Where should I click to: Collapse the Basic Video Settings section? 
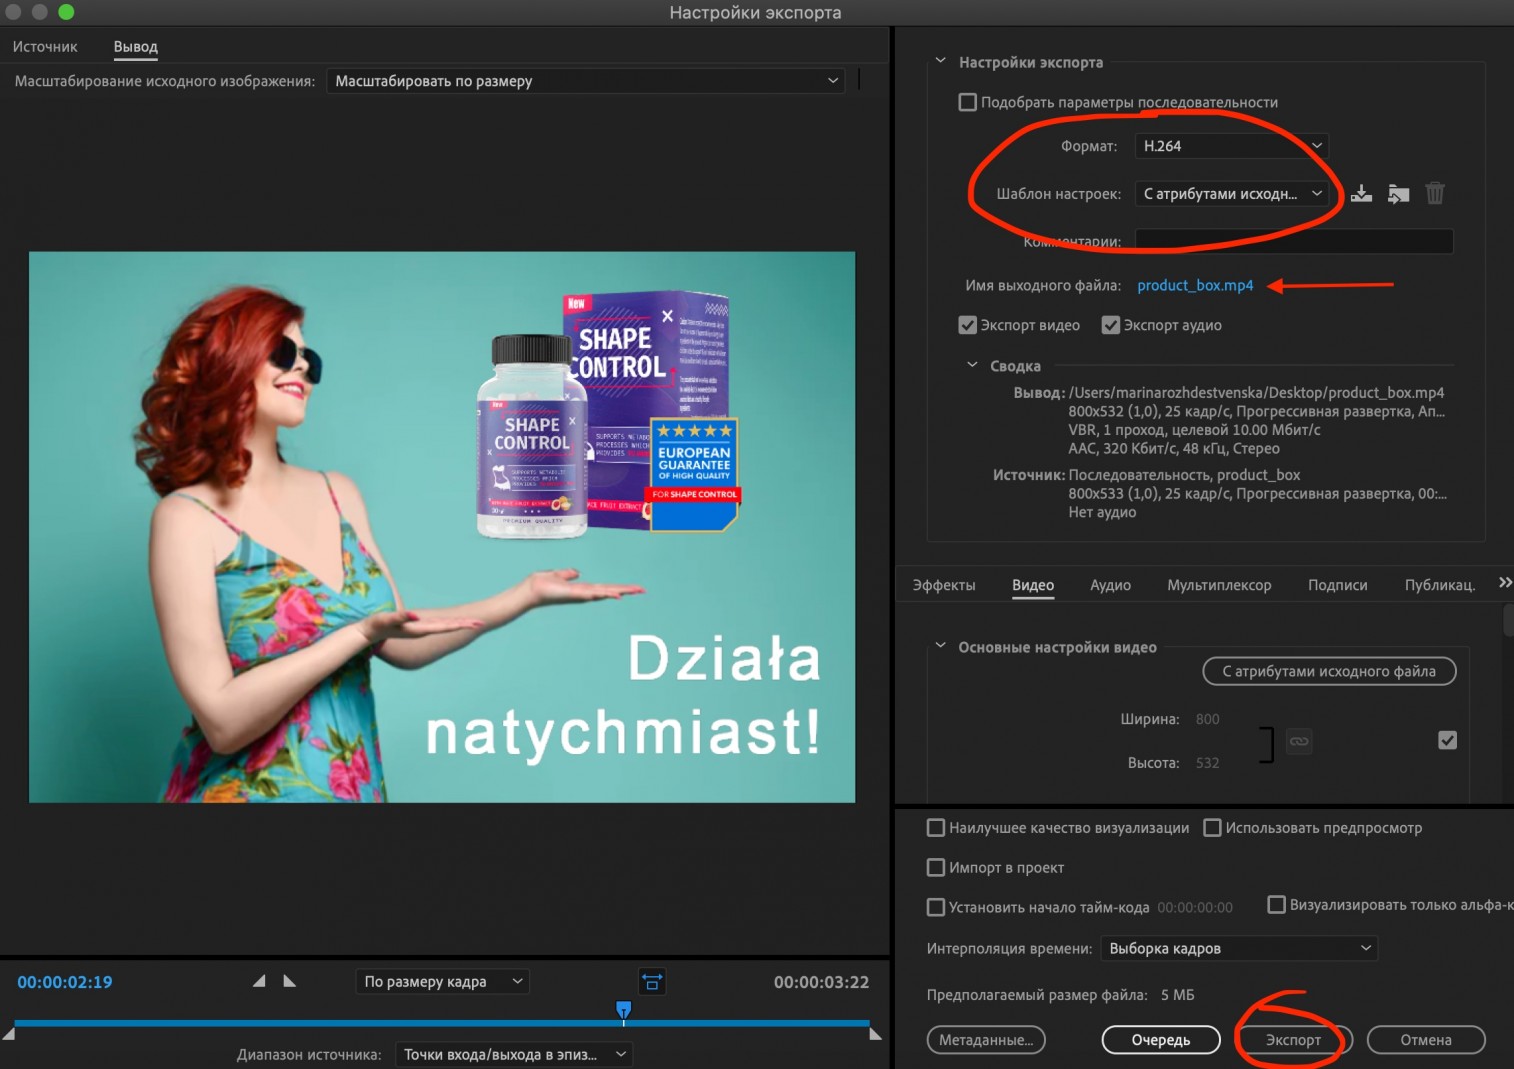940,646
